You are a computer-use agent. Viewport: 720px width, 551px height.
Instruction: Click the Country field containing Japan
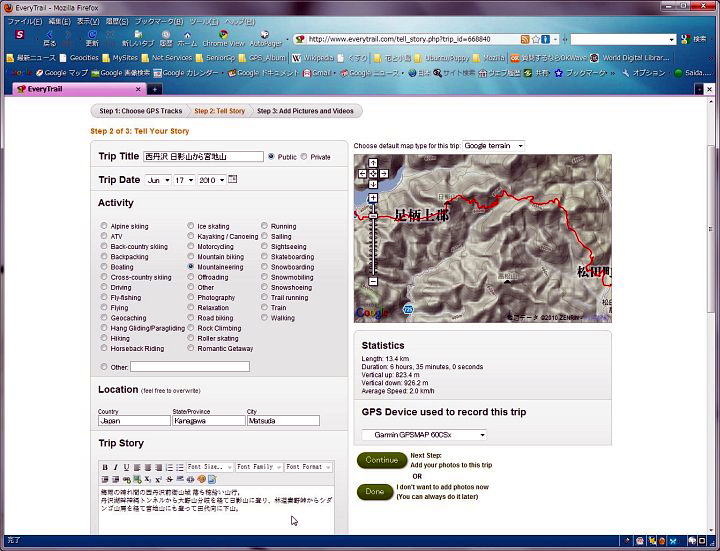coord(134,421)
